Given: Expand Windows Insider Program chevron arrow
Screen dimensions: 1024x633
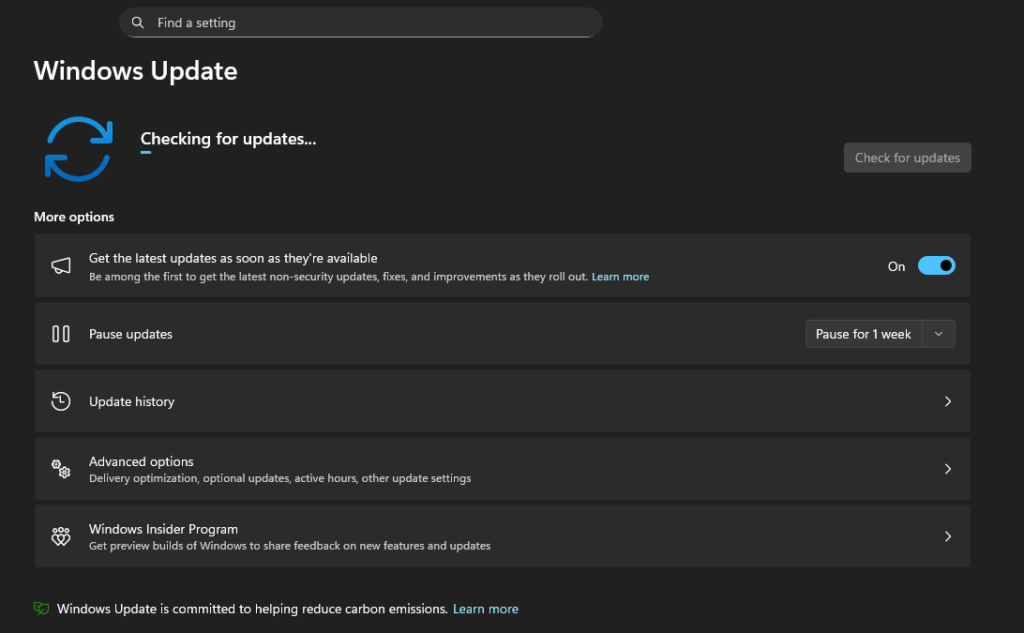Looking at the screenshot, I should [948, 537].
